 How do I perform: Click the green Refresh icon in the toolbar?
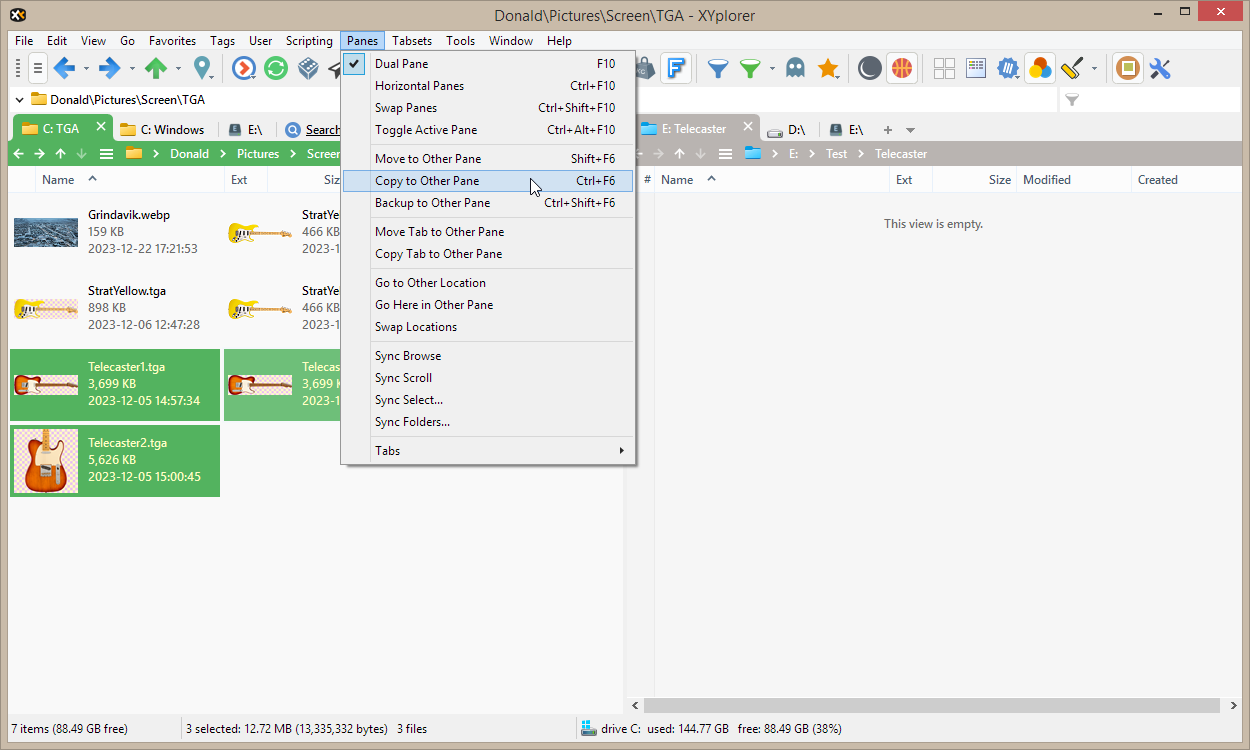(276, 68)
